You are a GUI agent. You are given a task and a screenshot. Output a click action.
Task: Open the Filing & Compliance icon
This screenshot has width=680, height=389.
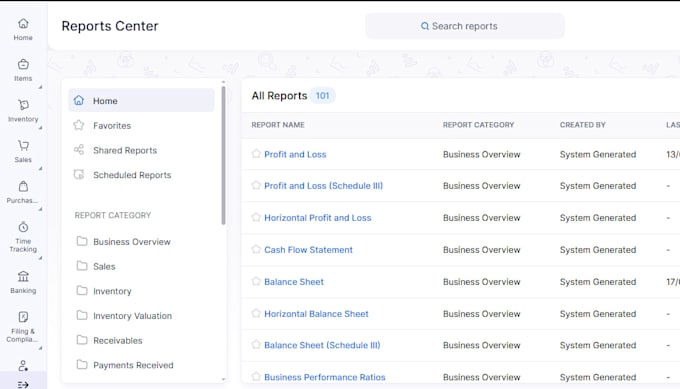coord(23,317)
